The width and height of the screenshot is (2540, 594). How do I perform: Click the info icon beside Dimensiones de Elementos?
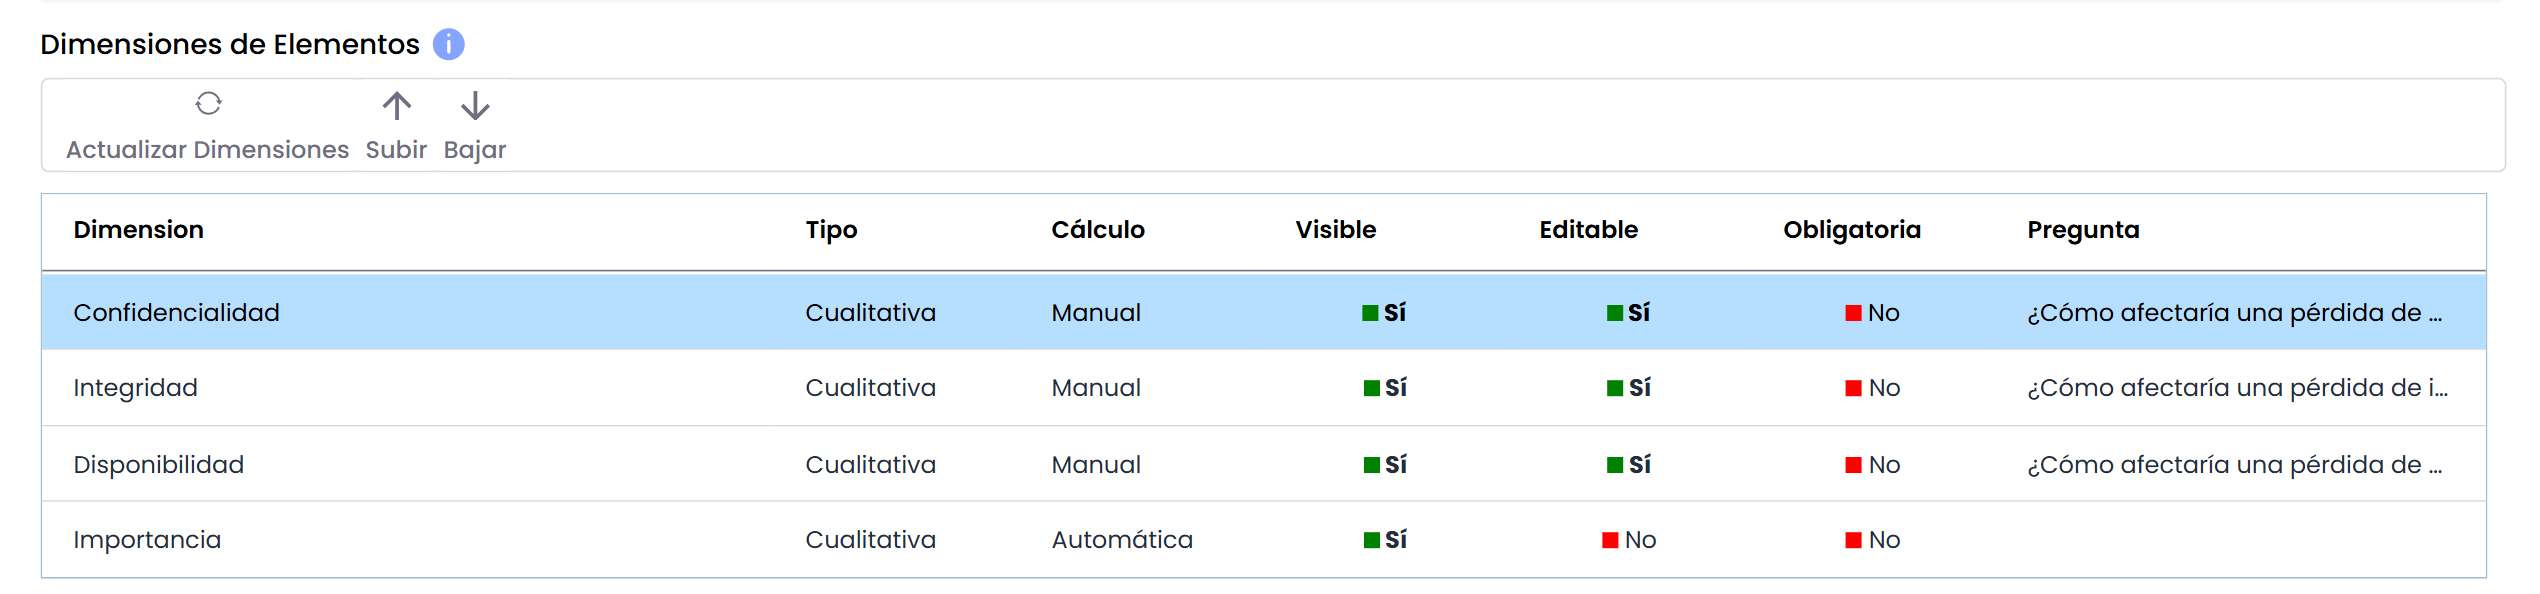coord(448,44)
